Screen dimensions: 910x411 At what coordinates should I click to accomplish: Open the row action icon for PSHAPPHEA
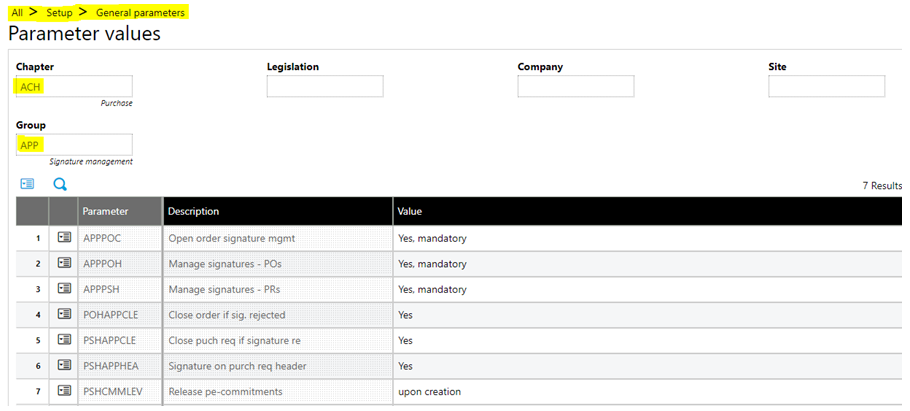pyautogui.click(x=63, y=365)
